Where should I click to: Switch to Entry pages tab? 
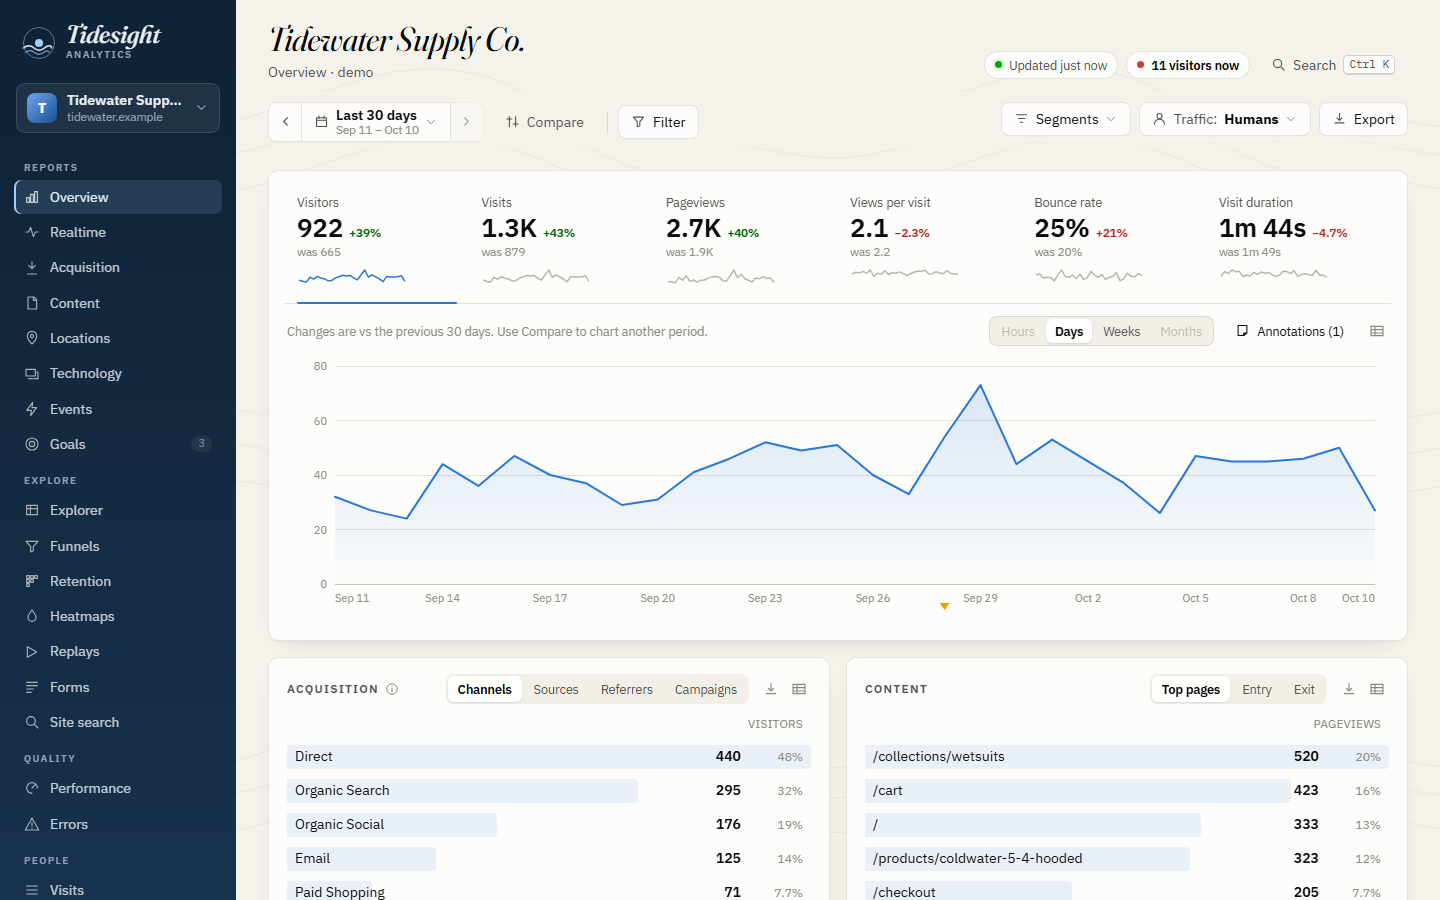click(x=1257, y=689)
